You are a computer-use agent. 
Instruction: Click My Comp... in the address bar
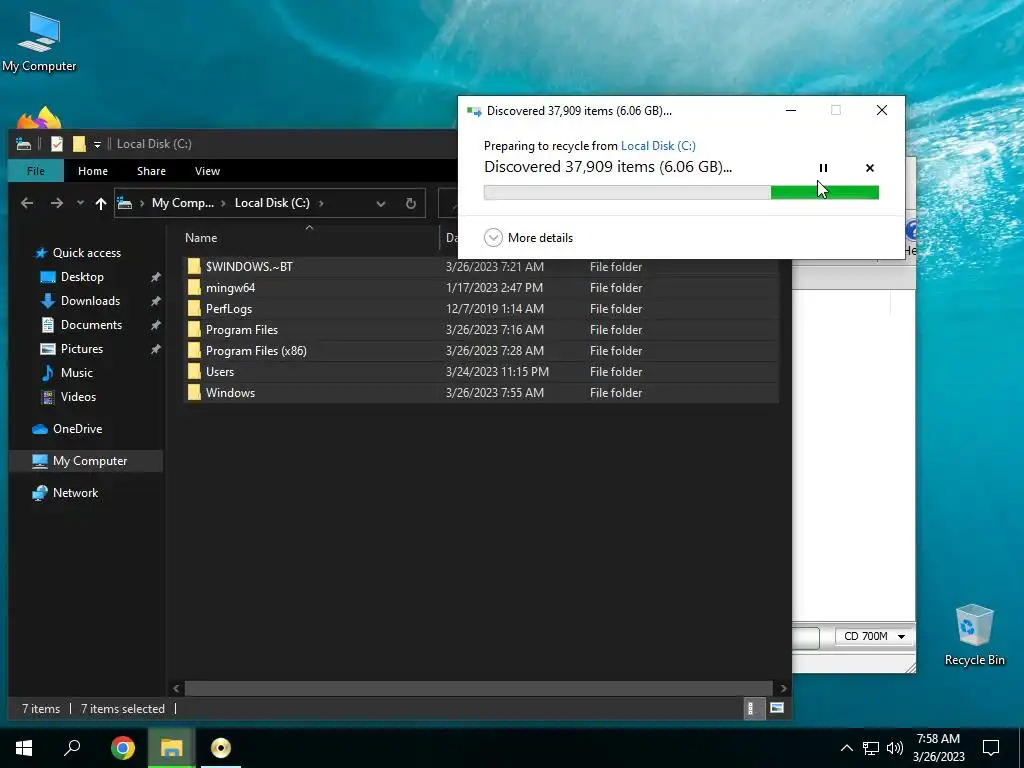183,203
